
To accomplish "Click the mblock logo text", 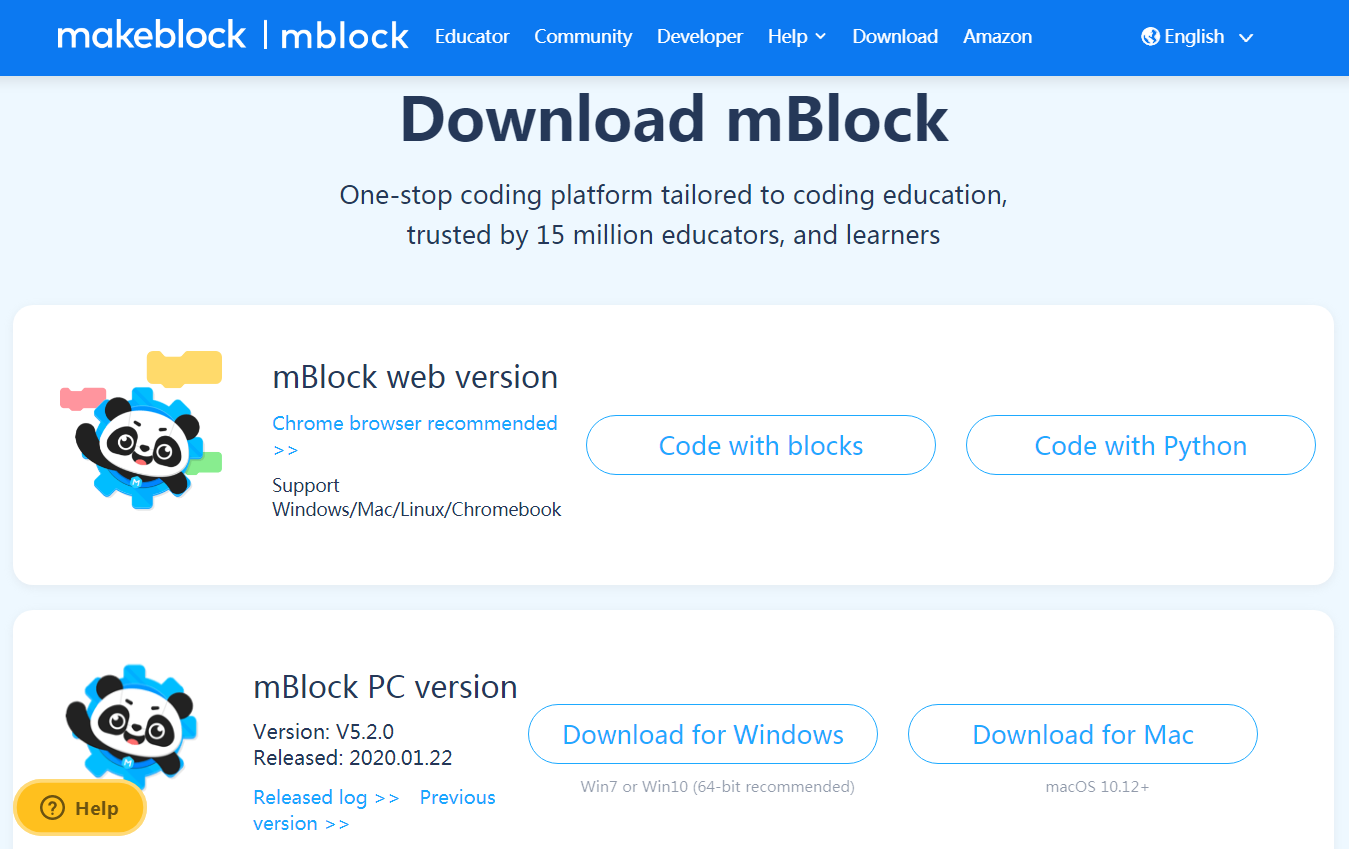I will pos(345,37).
